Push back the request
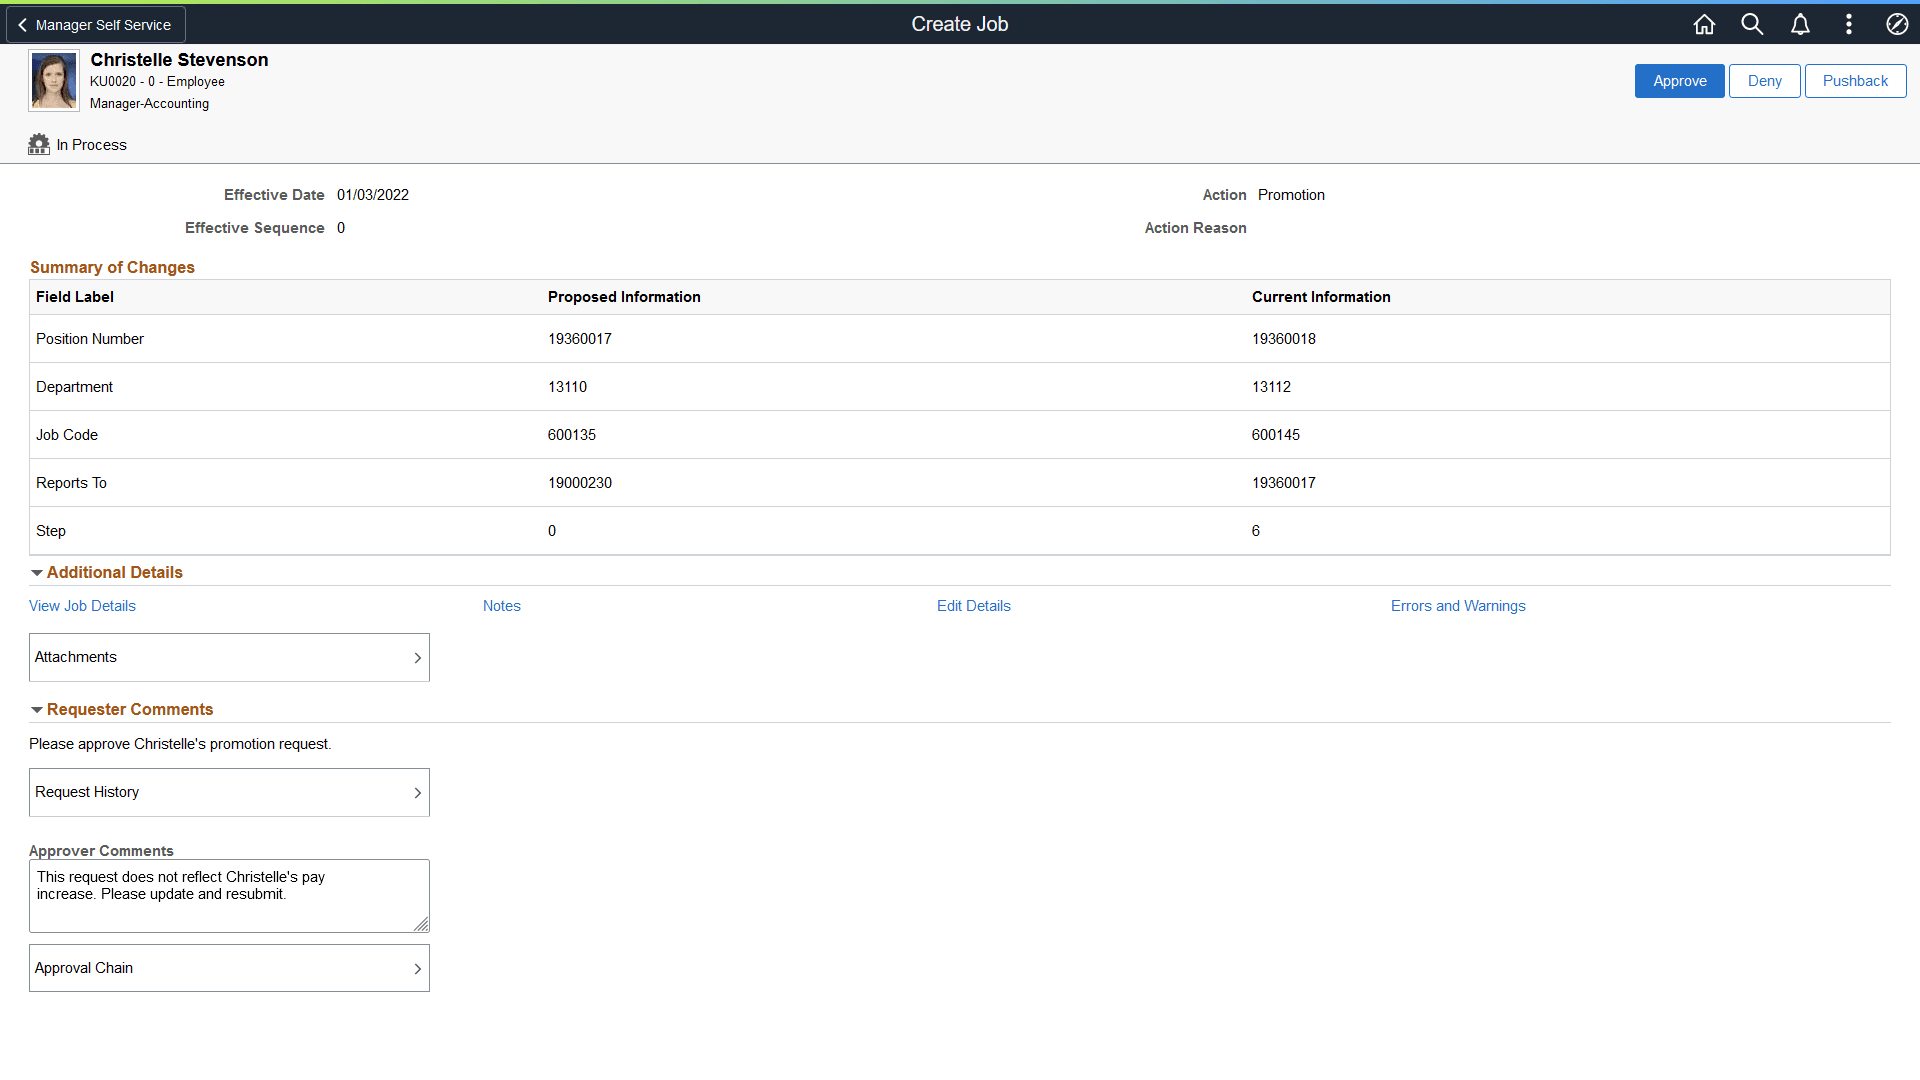This screenshot has width=1920, height=1080. (x=1855, y=81)
